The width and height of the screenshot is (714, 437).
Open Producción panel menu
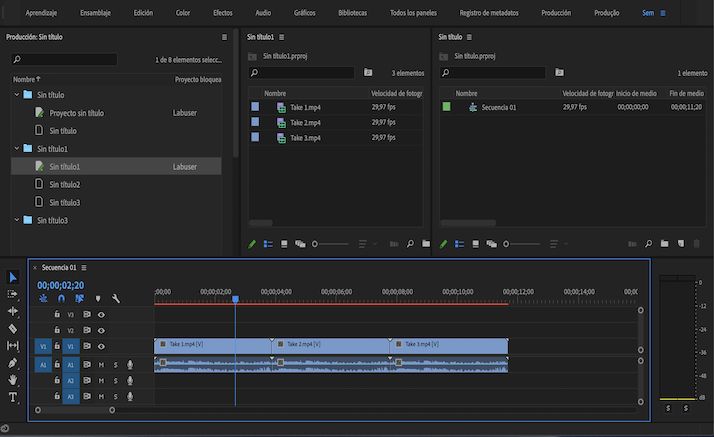224,37
